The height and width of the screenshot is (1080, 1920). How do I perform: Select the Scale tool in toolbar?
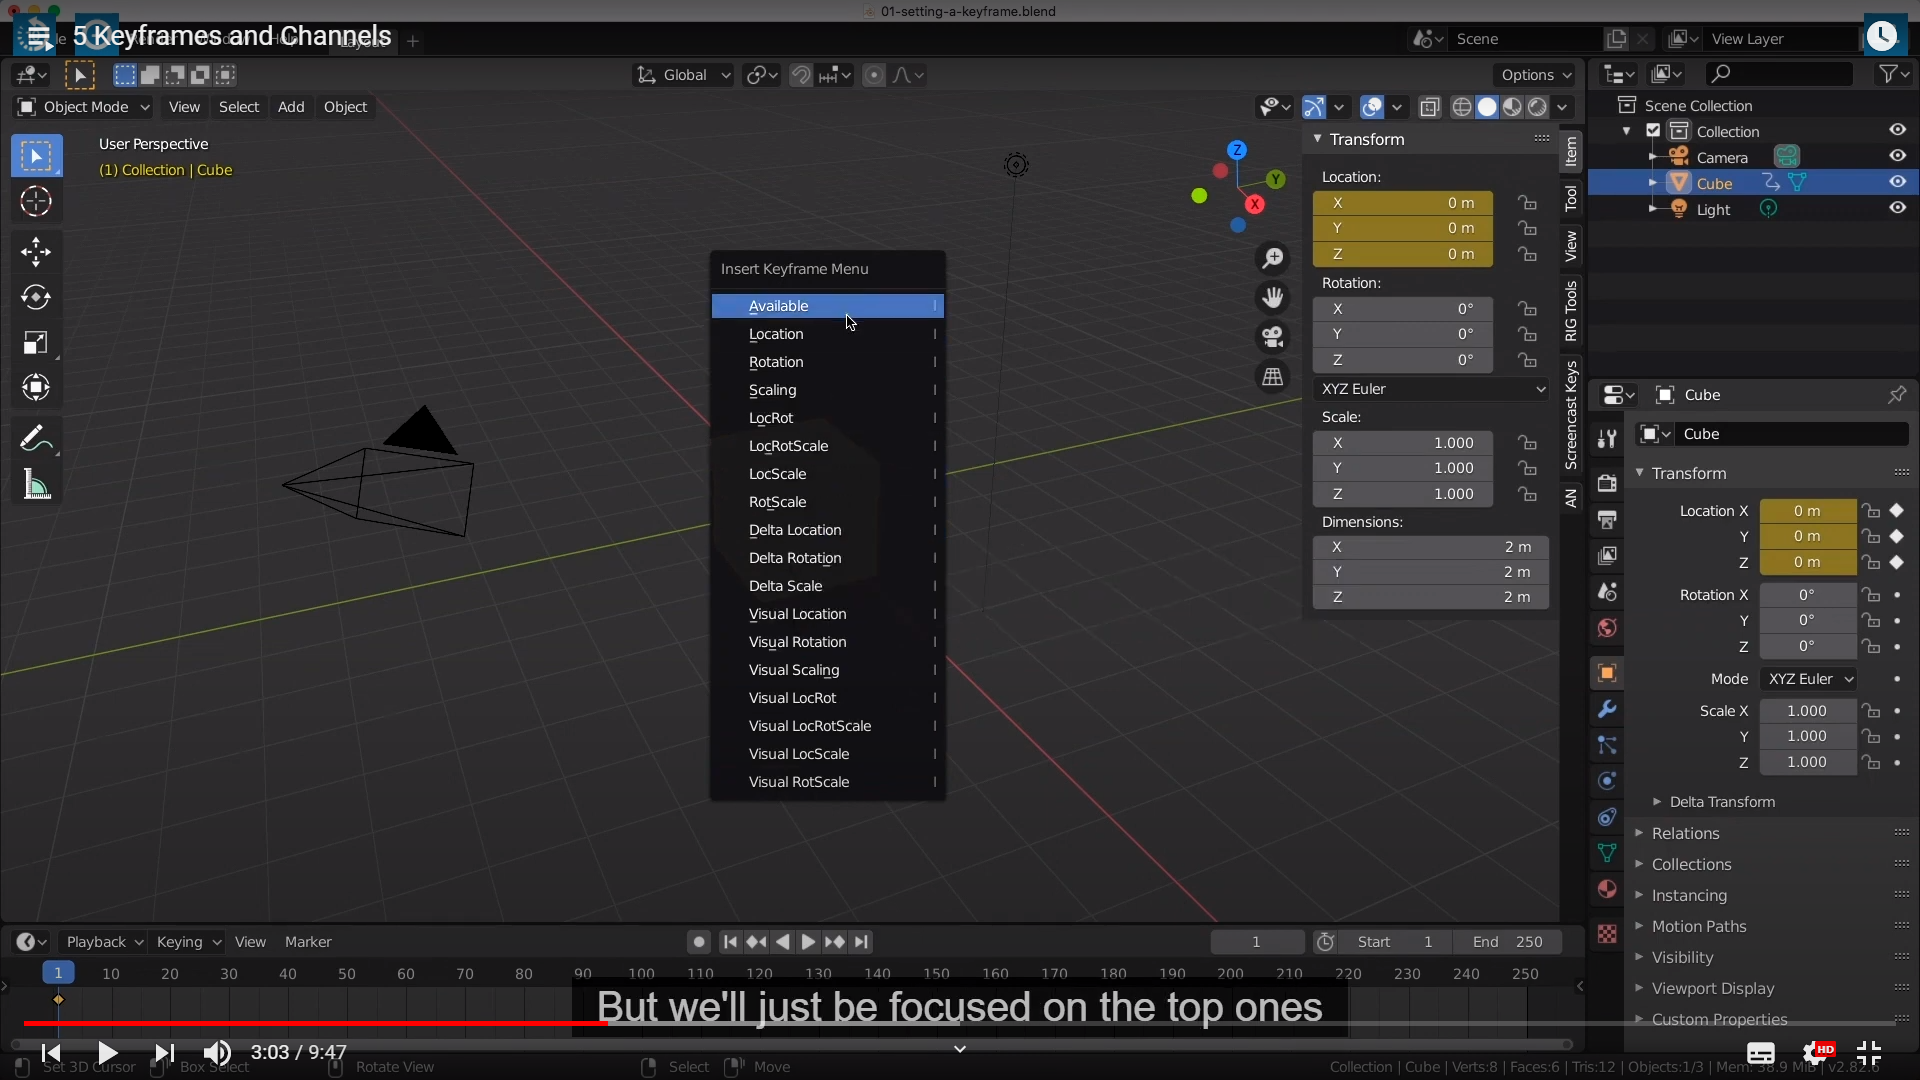36,343
